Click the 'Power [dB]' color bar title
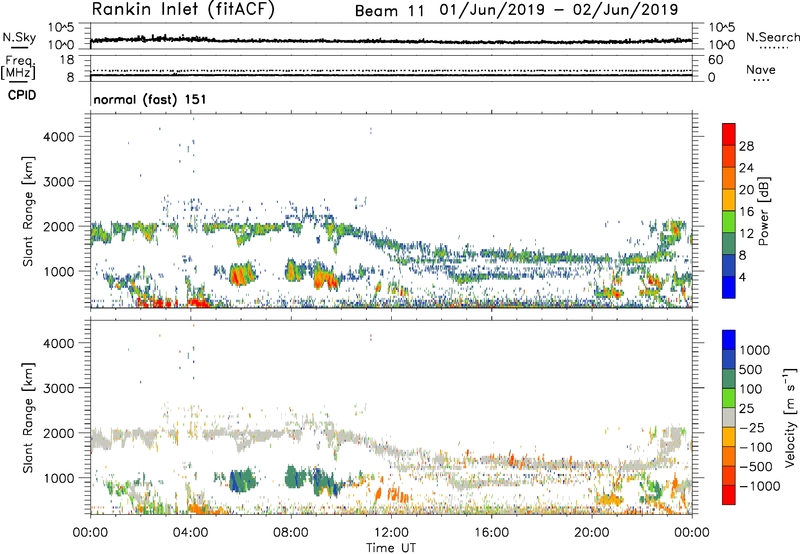This screenshot has width=800, height=554. pos(764,211)
